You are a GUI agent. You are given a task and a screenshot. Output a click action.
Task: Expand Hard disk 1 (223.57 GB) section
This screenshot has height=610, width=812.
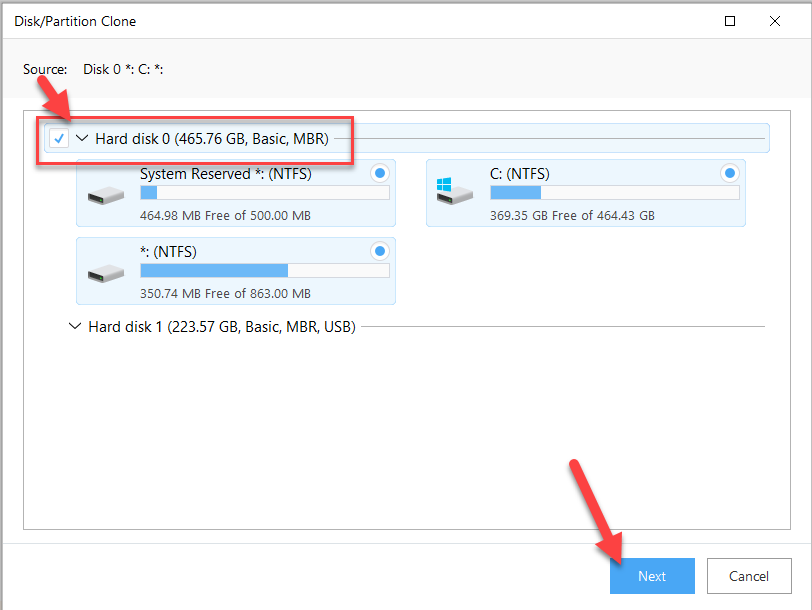point(75,326)
